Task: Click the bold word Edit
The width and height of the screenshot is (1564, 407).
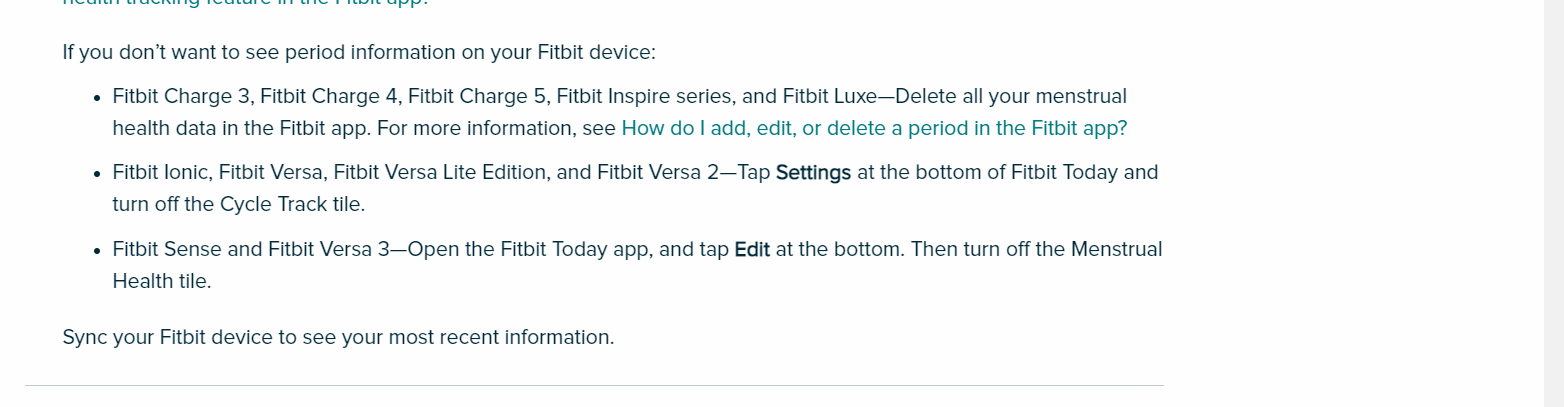Action: [x=752, y=249]
